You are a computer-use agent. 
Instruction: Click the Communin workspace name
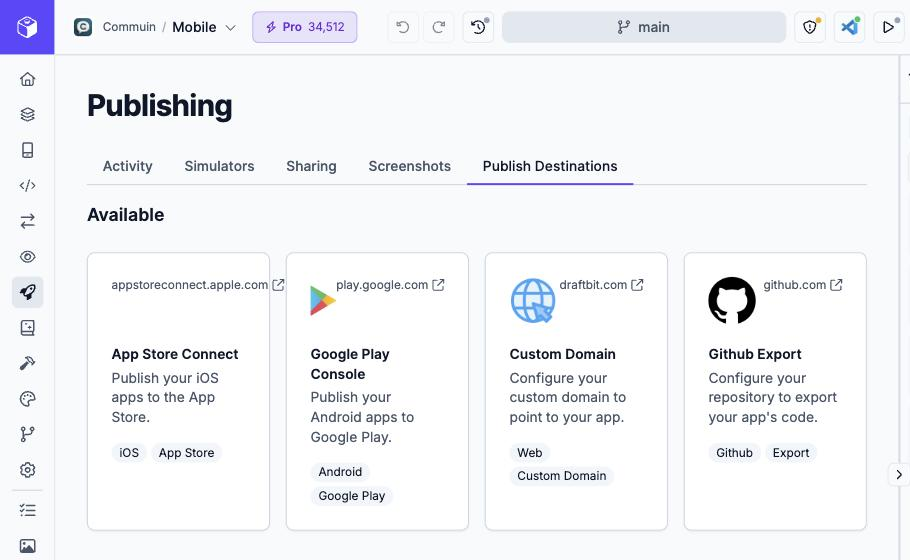129,27
